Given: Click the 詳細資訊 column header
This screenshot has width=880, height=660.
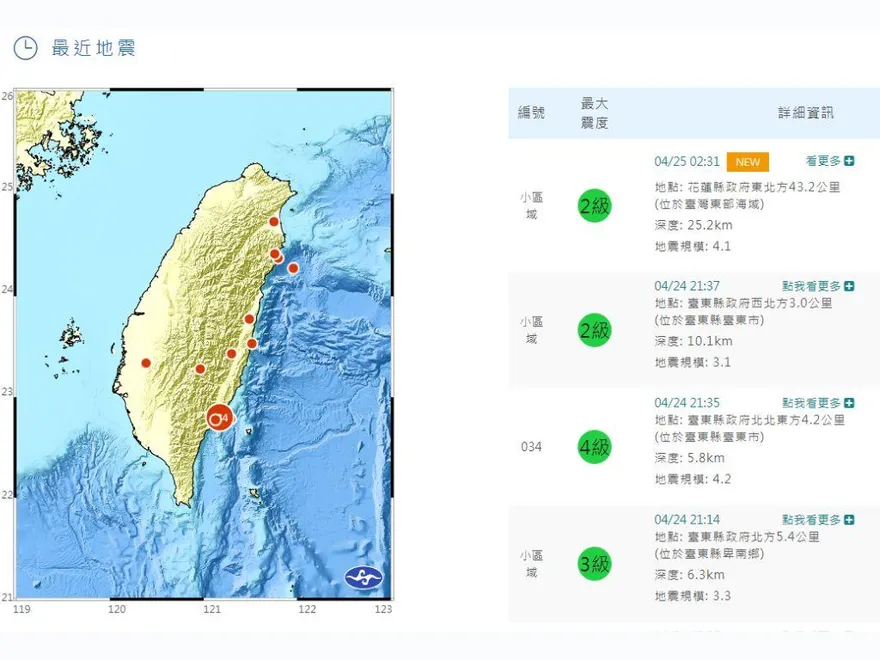Looking at the screenshot, I should (x=805, y=113).
